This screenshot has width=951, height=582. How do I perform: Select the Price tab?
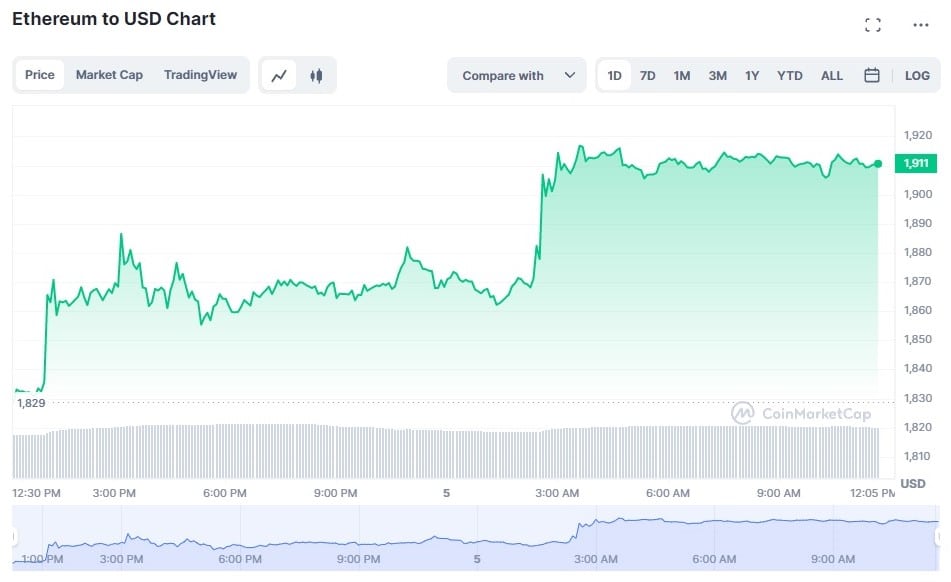click(x=40, y=75)
